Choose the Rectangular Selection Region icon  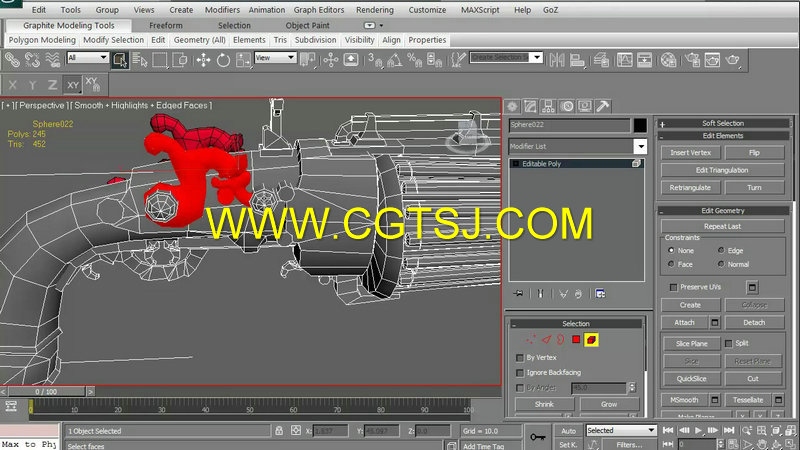160,60
